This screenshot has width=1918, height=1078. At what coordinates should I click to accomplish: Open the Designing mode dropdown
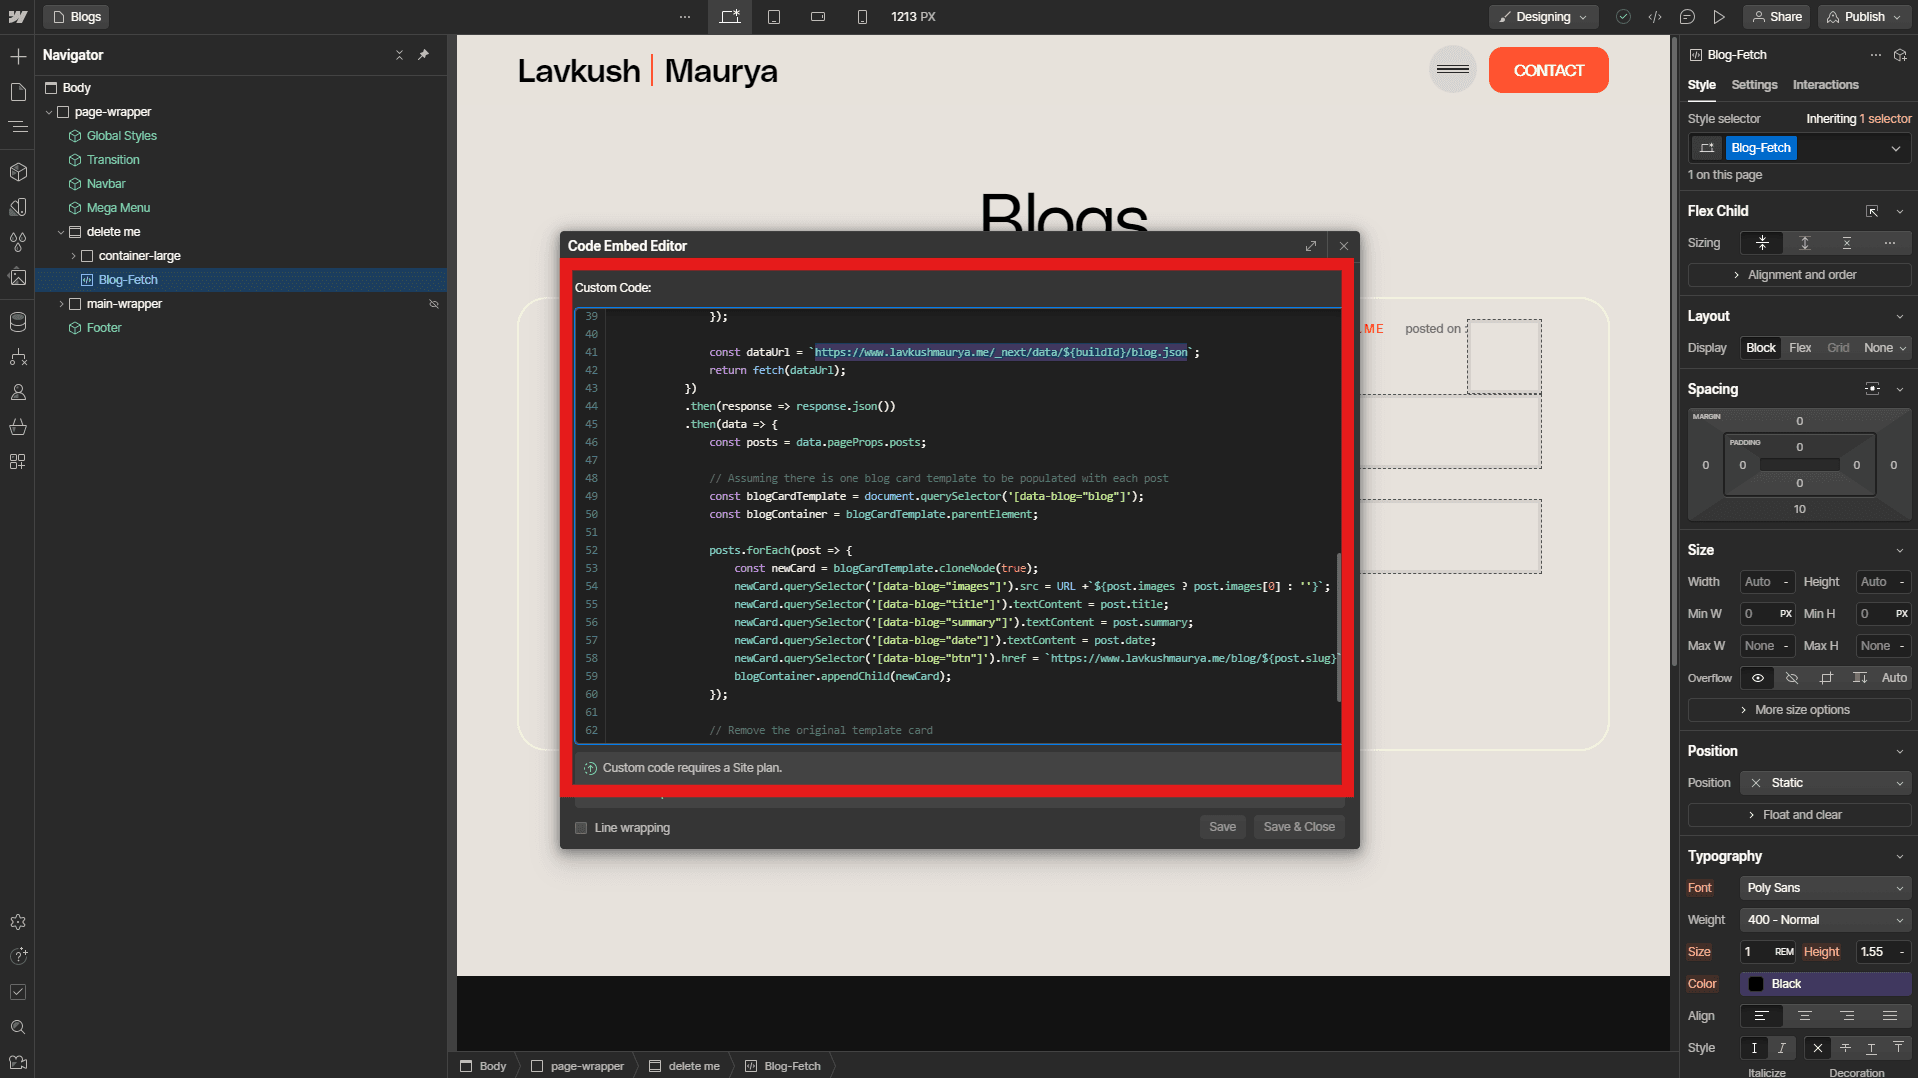(1543, 17)
